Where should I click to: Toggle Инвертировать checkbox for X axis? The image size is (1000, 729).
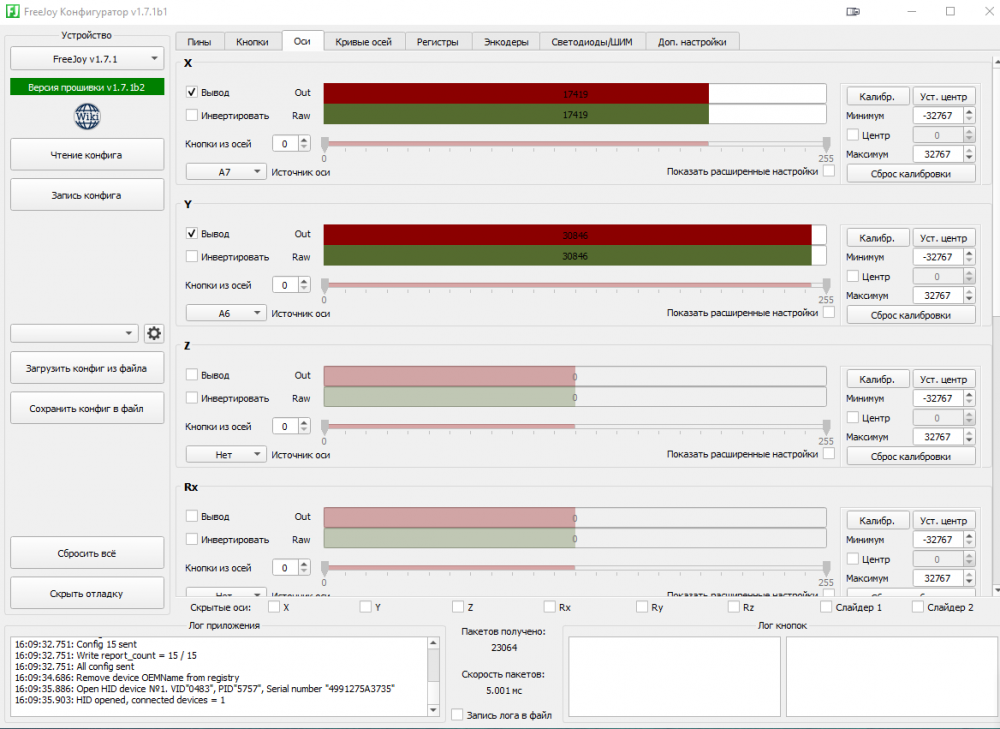click(192, 115)
